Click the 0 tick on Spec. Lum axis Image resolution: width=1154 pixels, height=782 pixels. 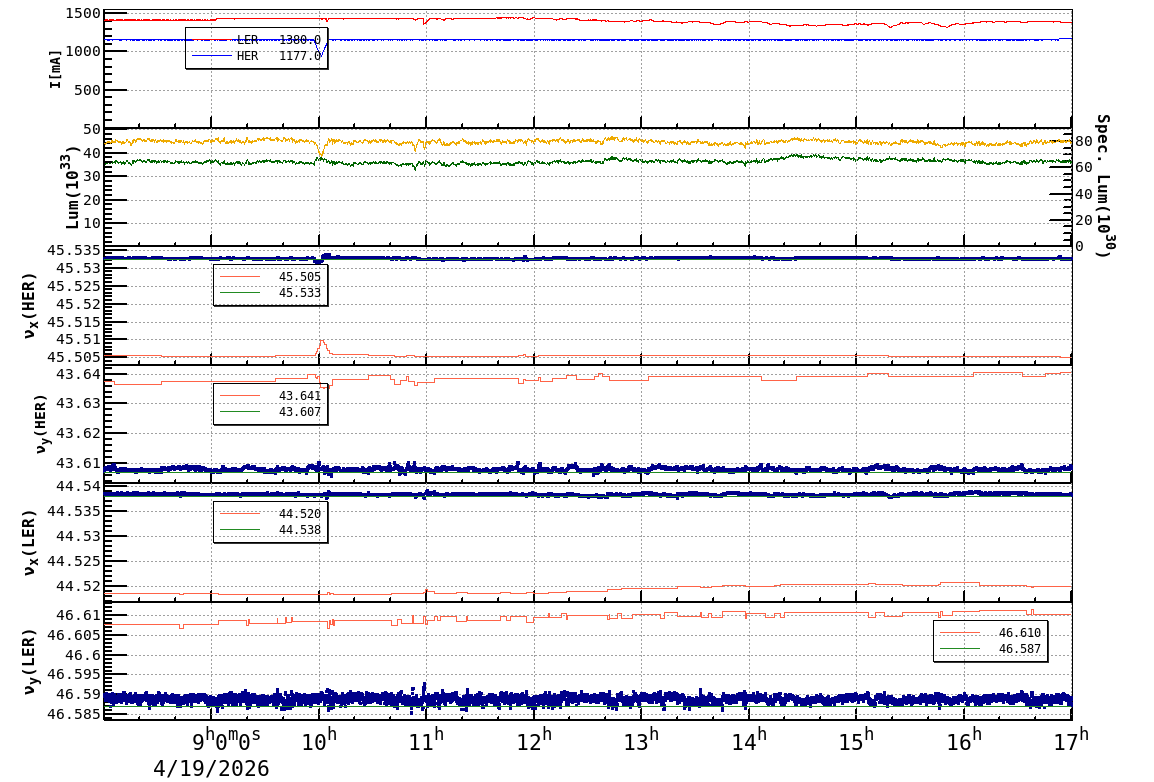(x=1080, y=246)
